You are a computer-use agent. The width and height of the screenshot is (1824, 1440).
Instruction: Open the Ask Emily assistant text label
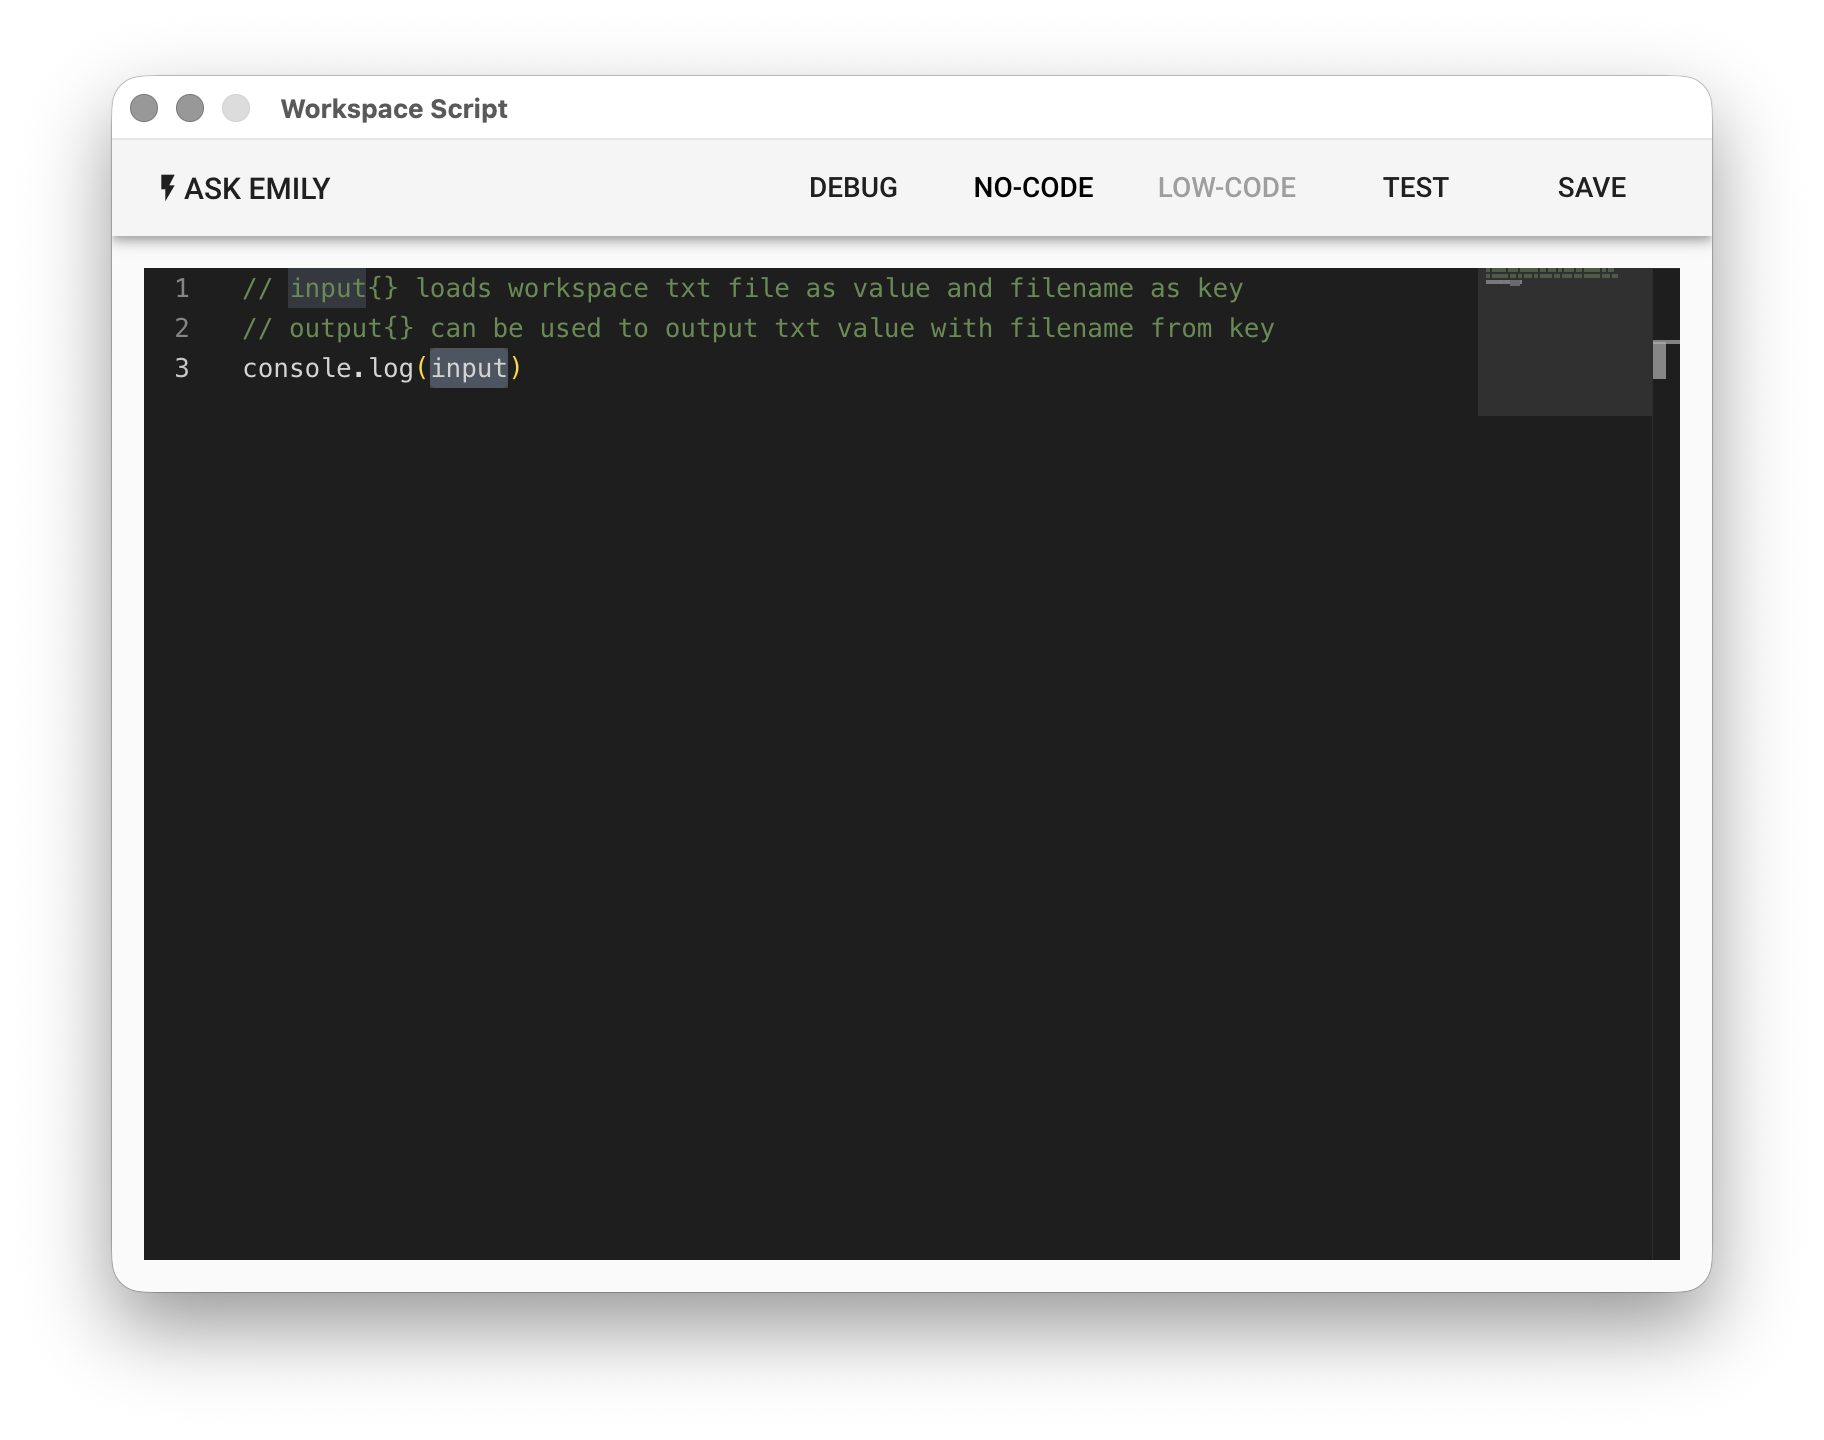point(257,188)
